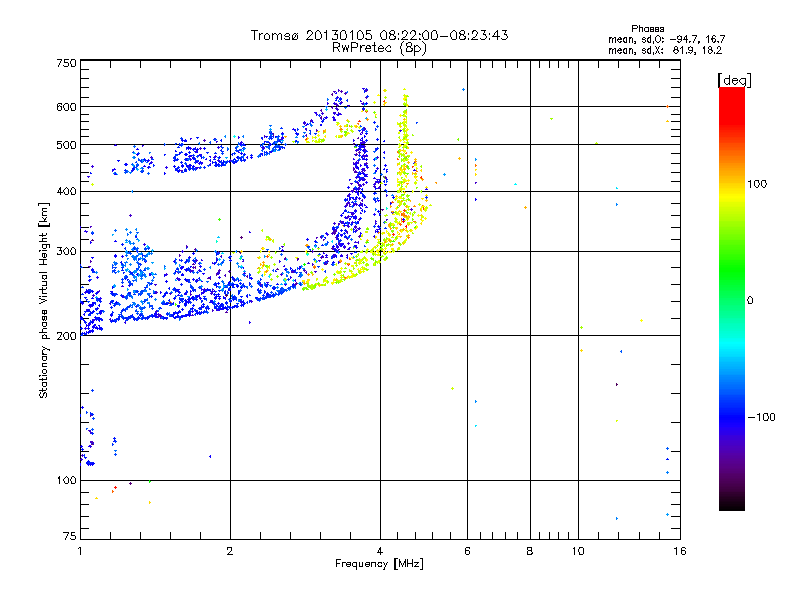
Task: Click the x-axis label '8'
Action: click(x=530, y=551)
